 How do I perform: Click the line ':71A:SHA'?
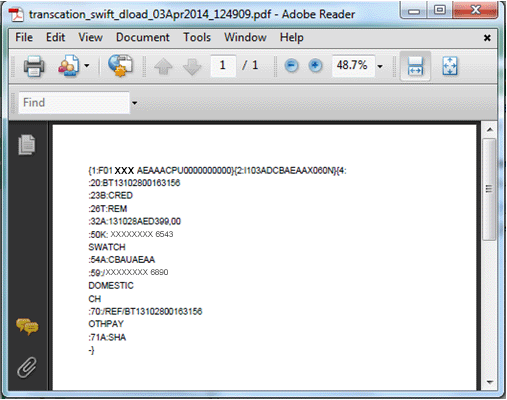[x=107, y=337]
